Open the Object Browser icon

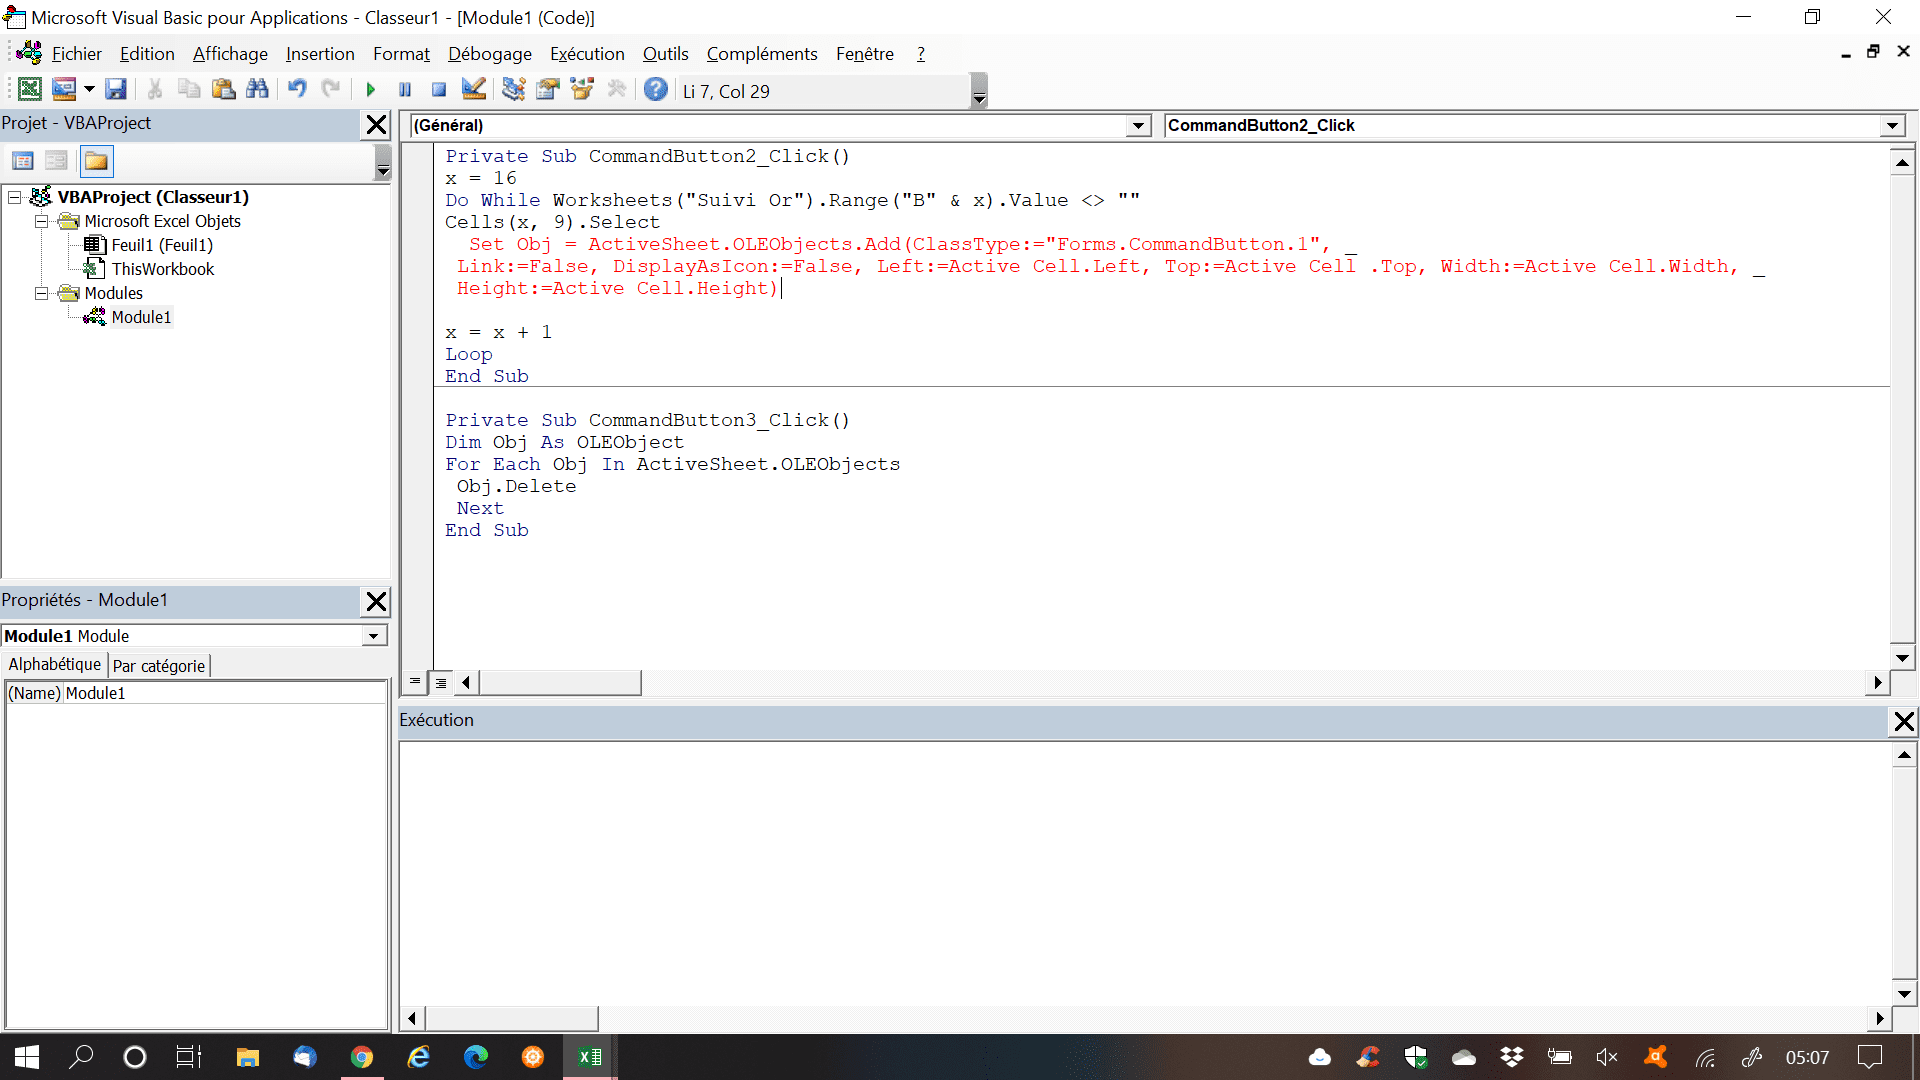(581, 90)
